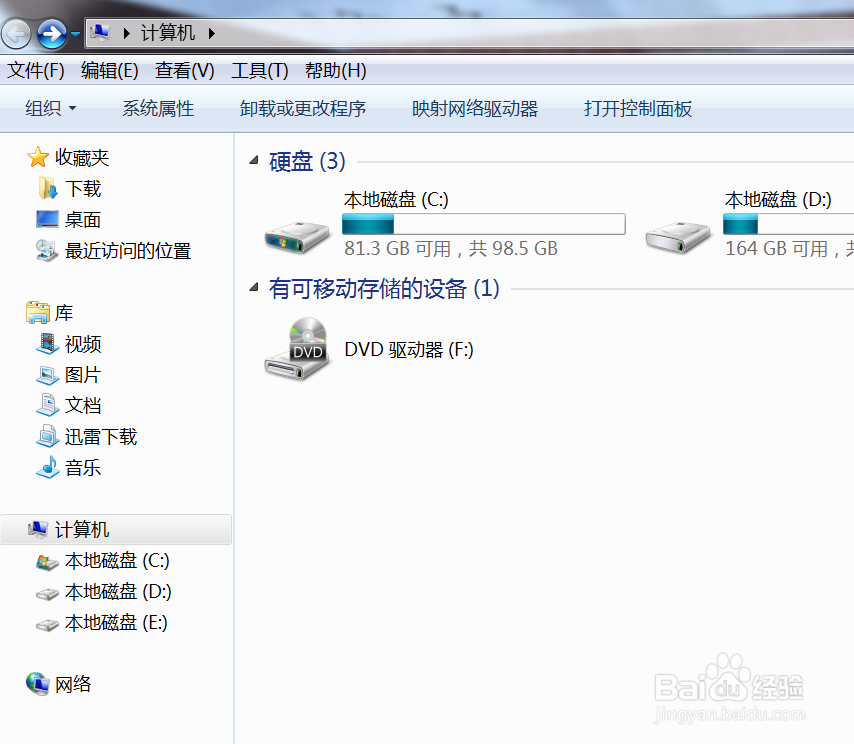Click 打开控制面板 toolbar button

click(638, 108)
